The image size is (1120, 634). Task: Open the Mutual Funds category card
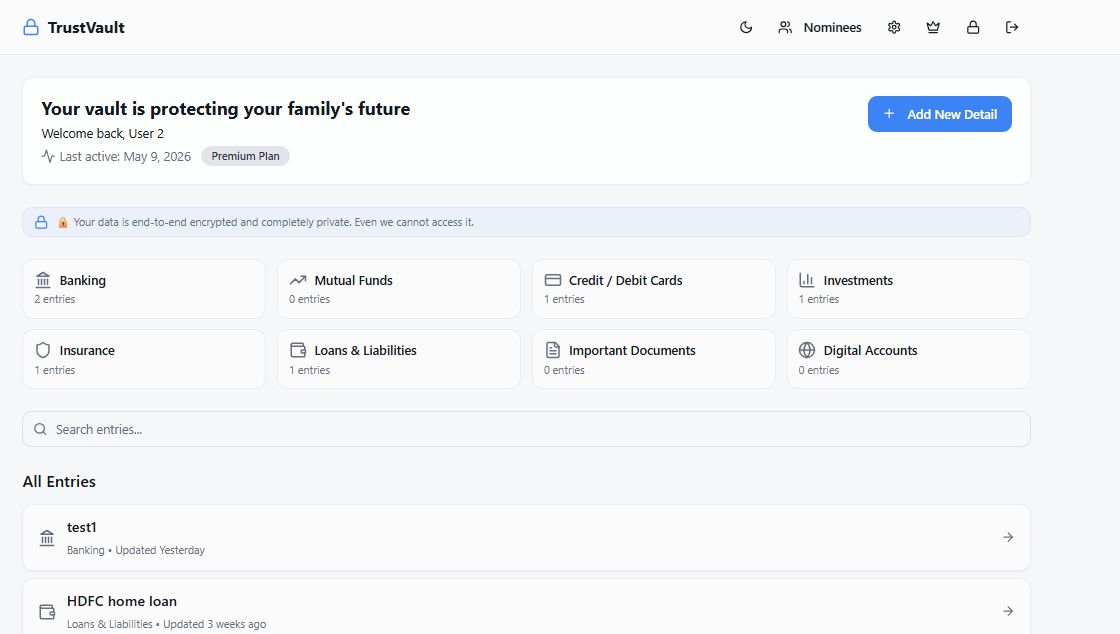399,289
